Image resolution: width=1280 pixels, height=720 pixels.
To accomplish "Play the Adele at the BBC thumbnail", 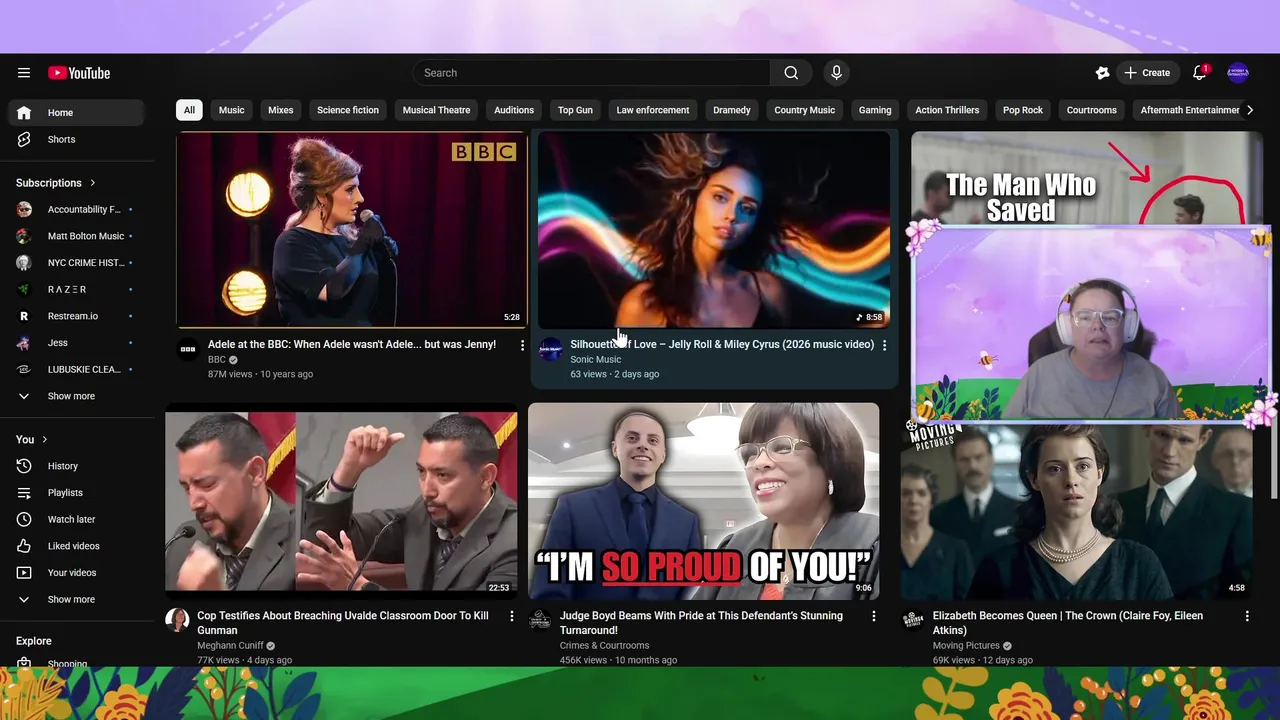I will (352, 229).
